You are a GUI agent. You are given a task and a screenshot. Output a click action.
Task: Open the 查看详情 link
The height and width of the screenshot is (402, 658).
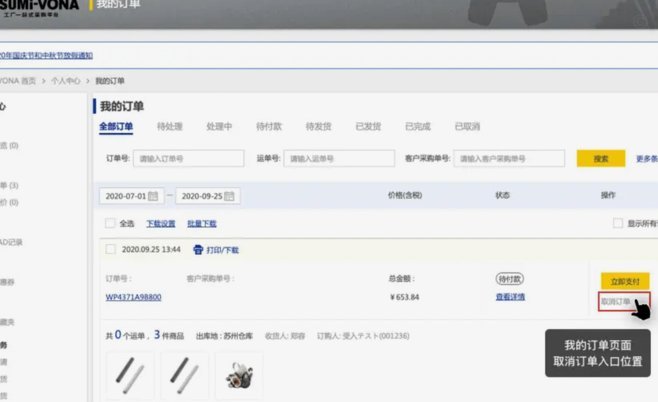click(510, 297)
